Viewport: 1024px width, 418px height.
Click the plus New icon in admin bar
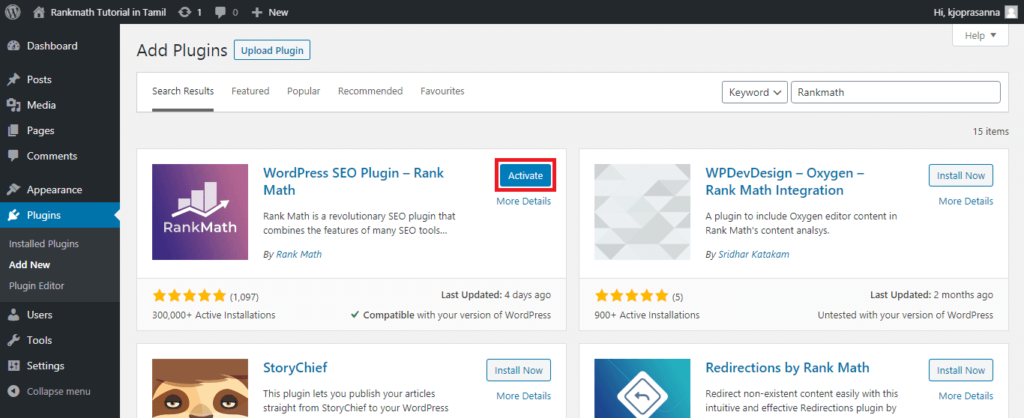257,12
